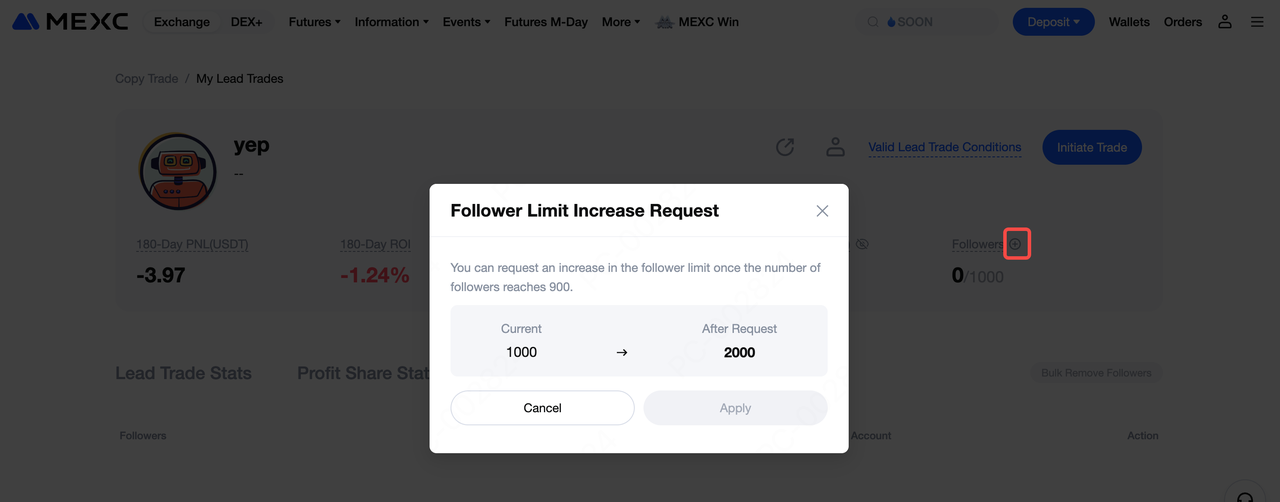Viewport: 1280px width, 502px height.
Task: Expand the Events dropdown menu
Action: point(466,22)
